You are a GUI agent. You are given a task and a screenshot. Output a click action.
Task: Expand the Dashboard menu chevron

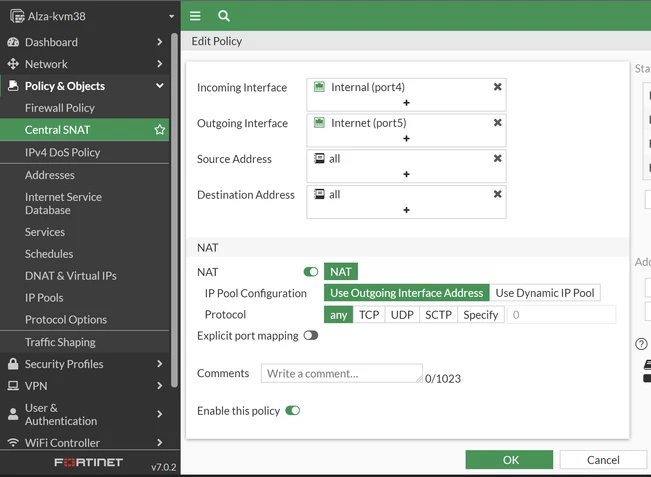coord(159,42)
